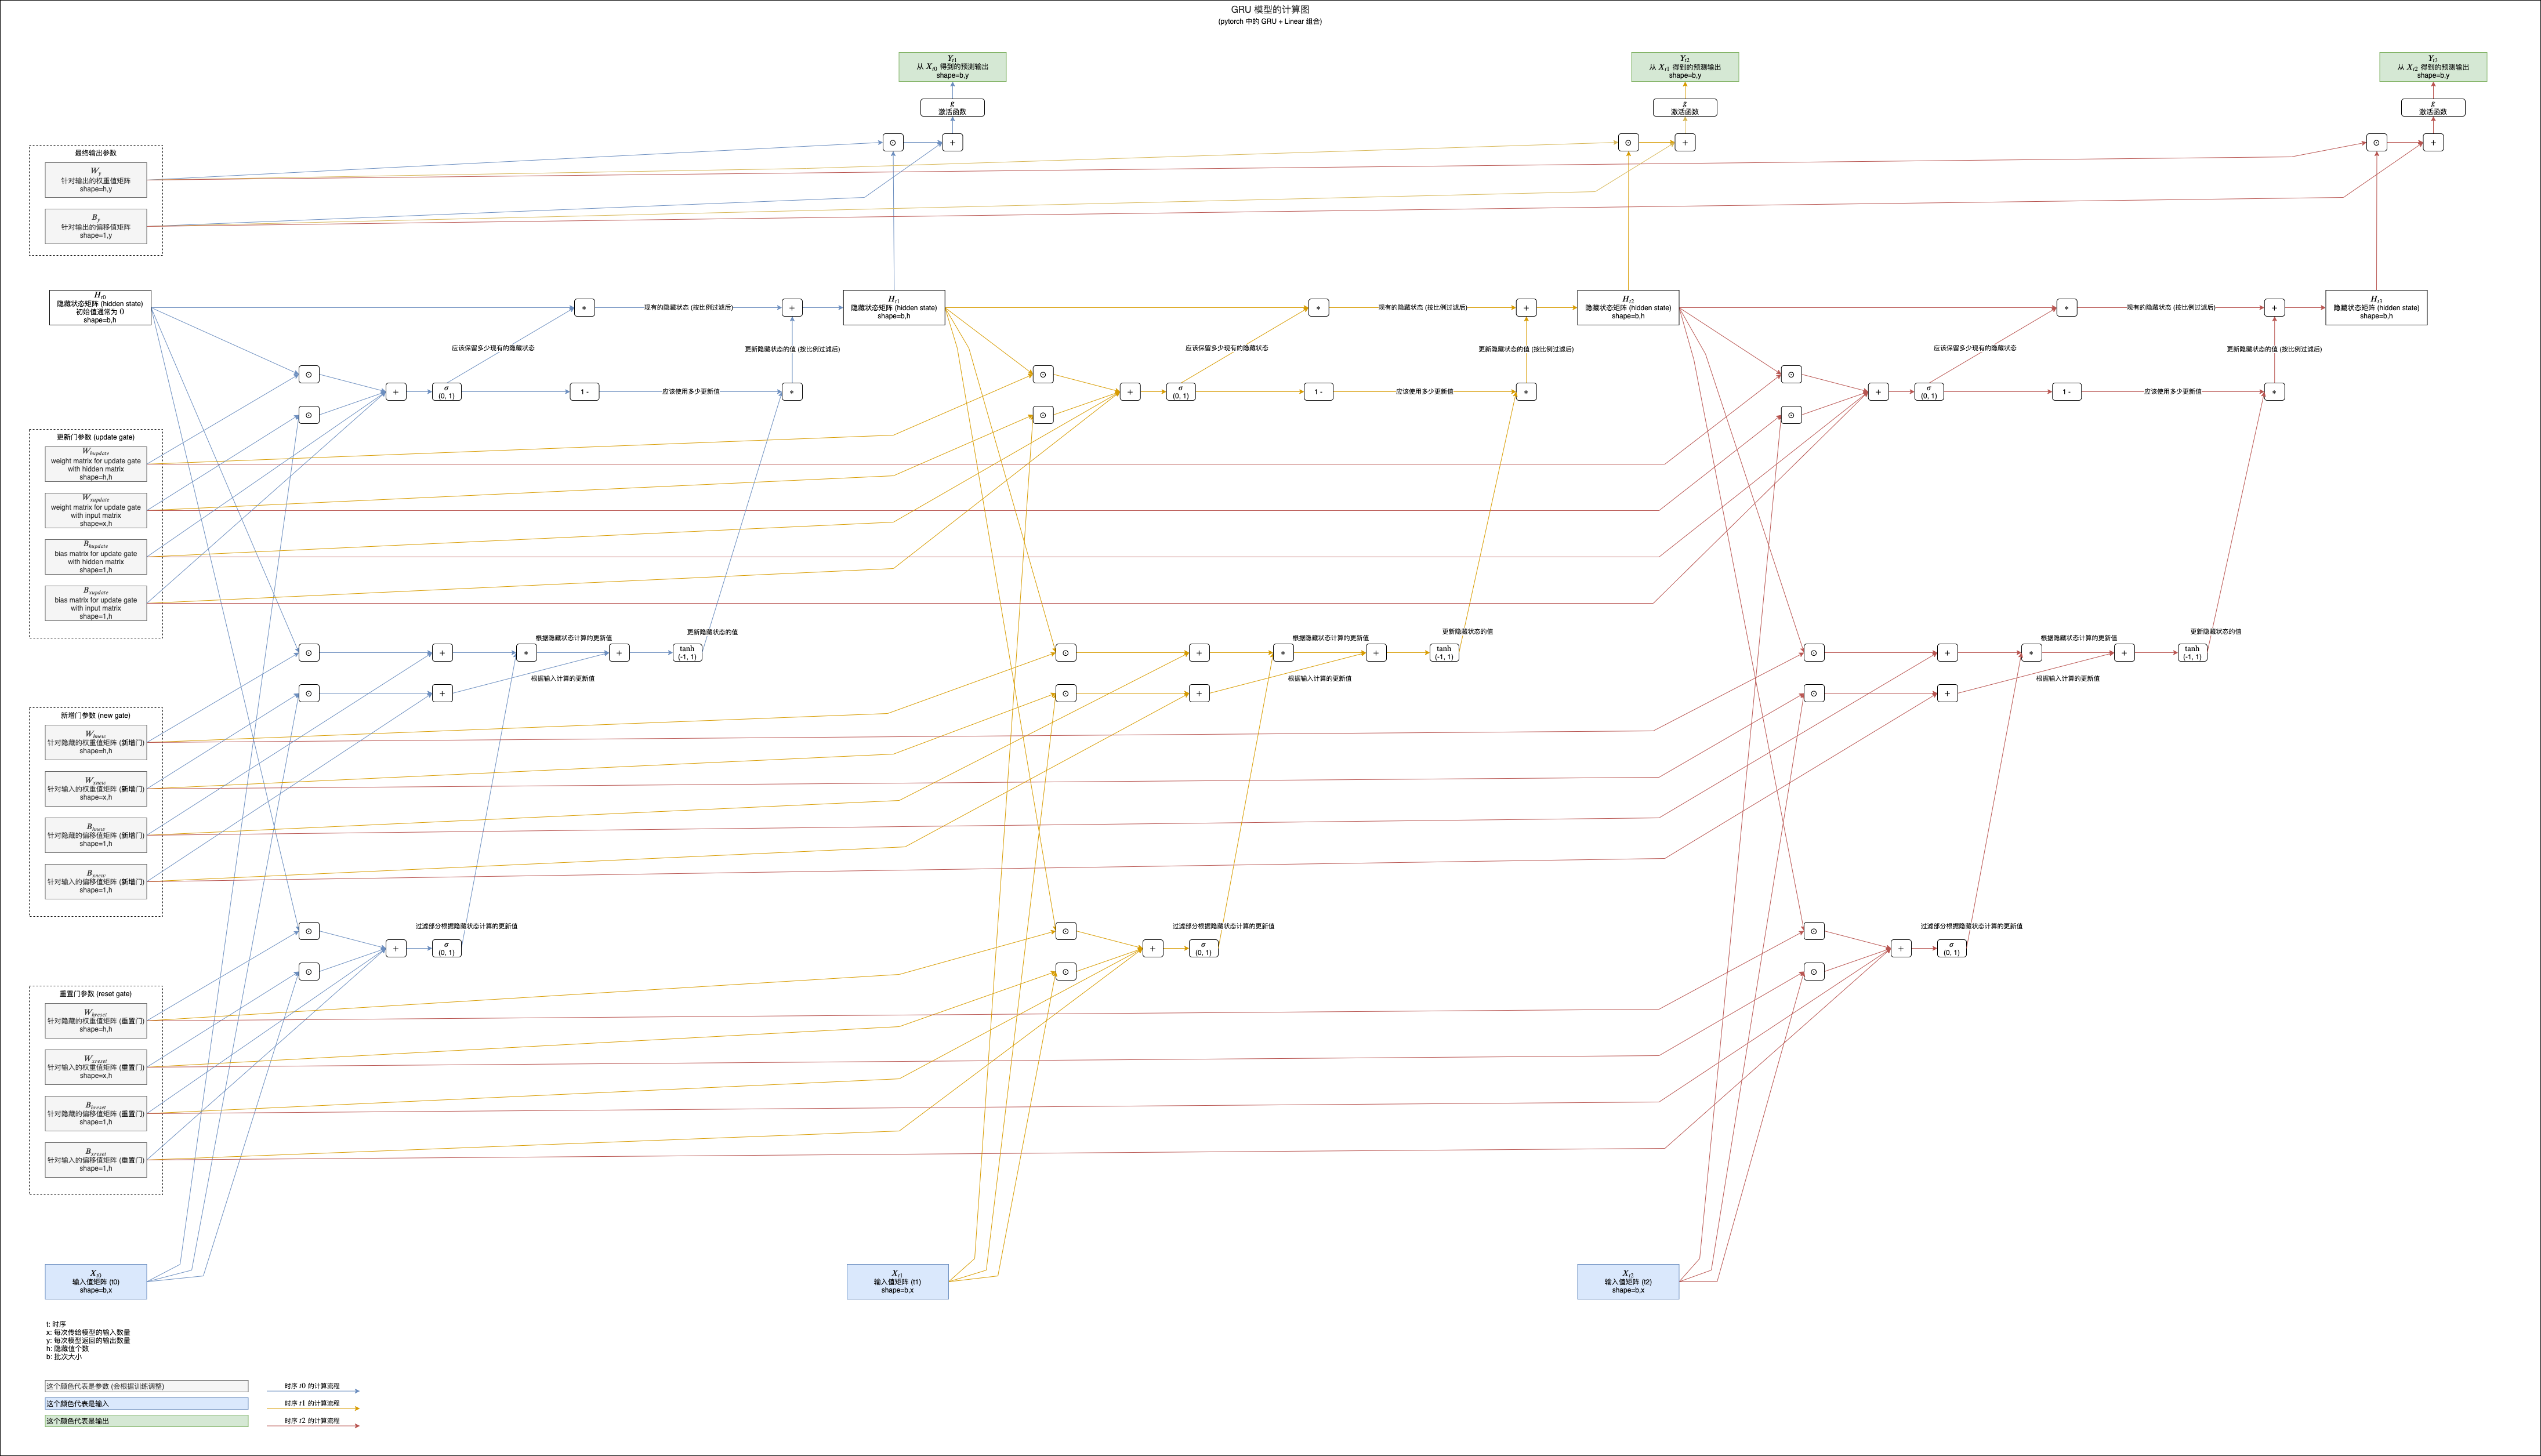The width and height of the screenshot is (2541, 1456).
Task: Click the W_hupdate update gate weight box
Action: click(x=96, y=464)
